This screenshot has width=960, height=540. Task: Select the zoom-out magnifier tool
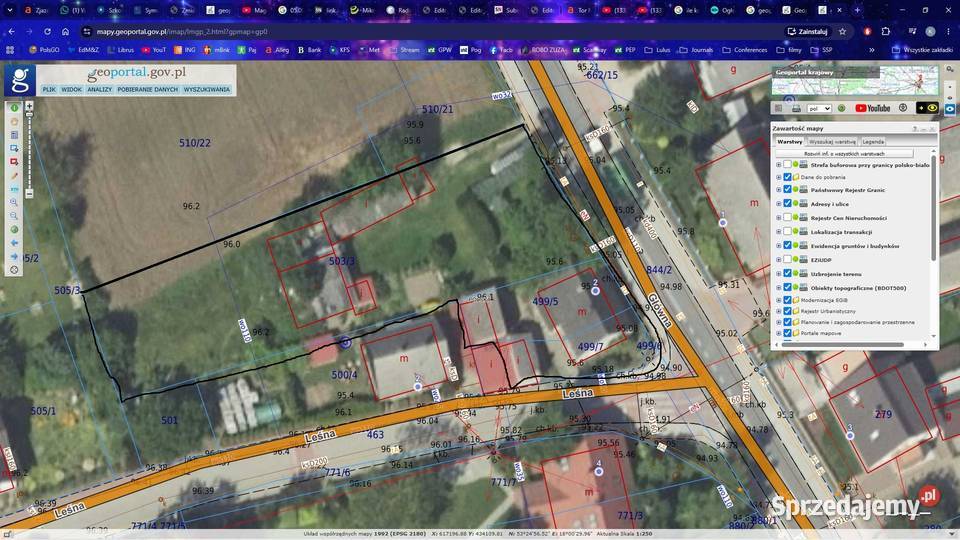coord(14,216)
